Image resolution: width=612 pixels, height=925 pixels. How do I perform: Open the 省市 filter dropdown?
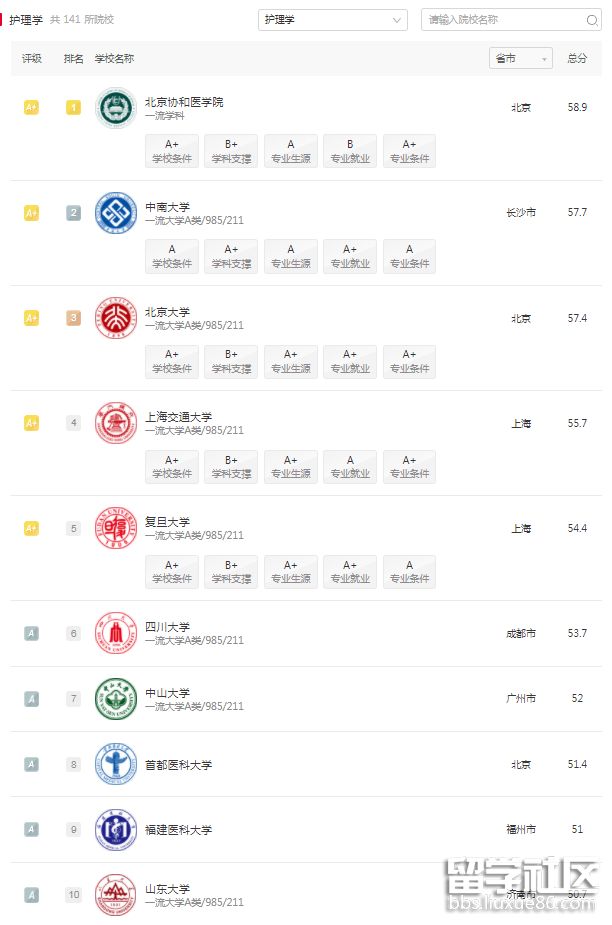click(521, 58)
